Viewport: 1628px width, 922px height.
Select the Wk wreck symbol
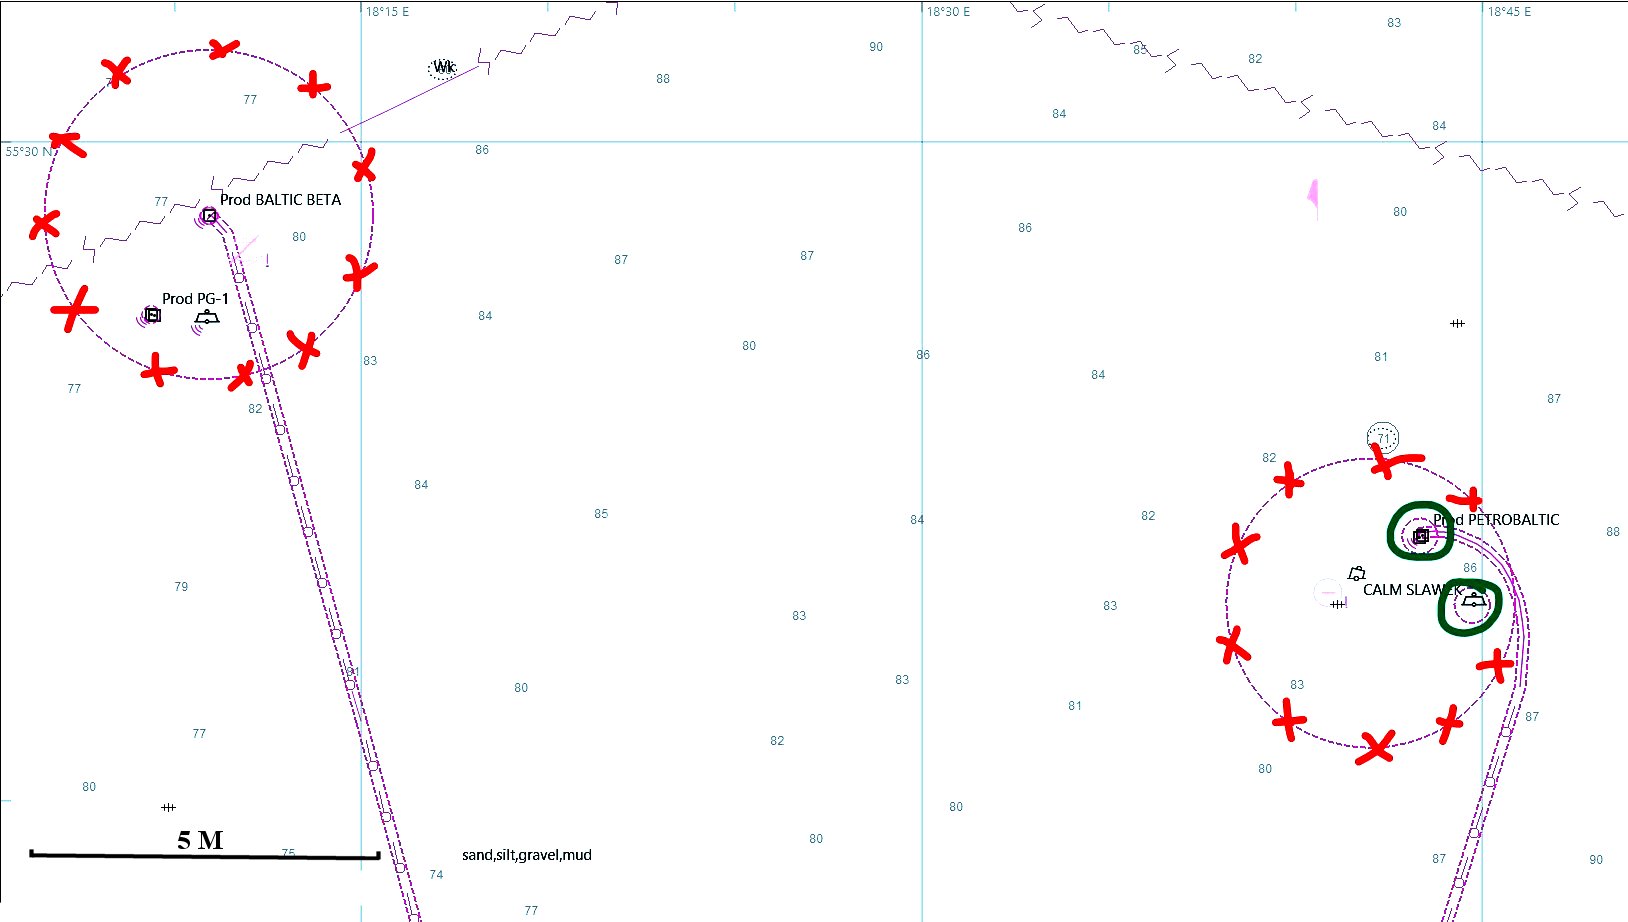point(443,67)
